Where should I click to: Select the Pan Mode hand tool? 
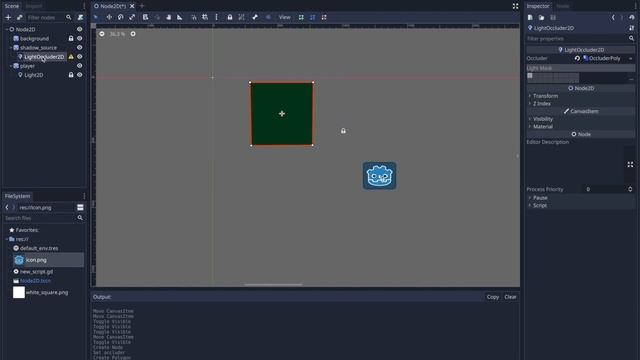(x=169, y=17)
